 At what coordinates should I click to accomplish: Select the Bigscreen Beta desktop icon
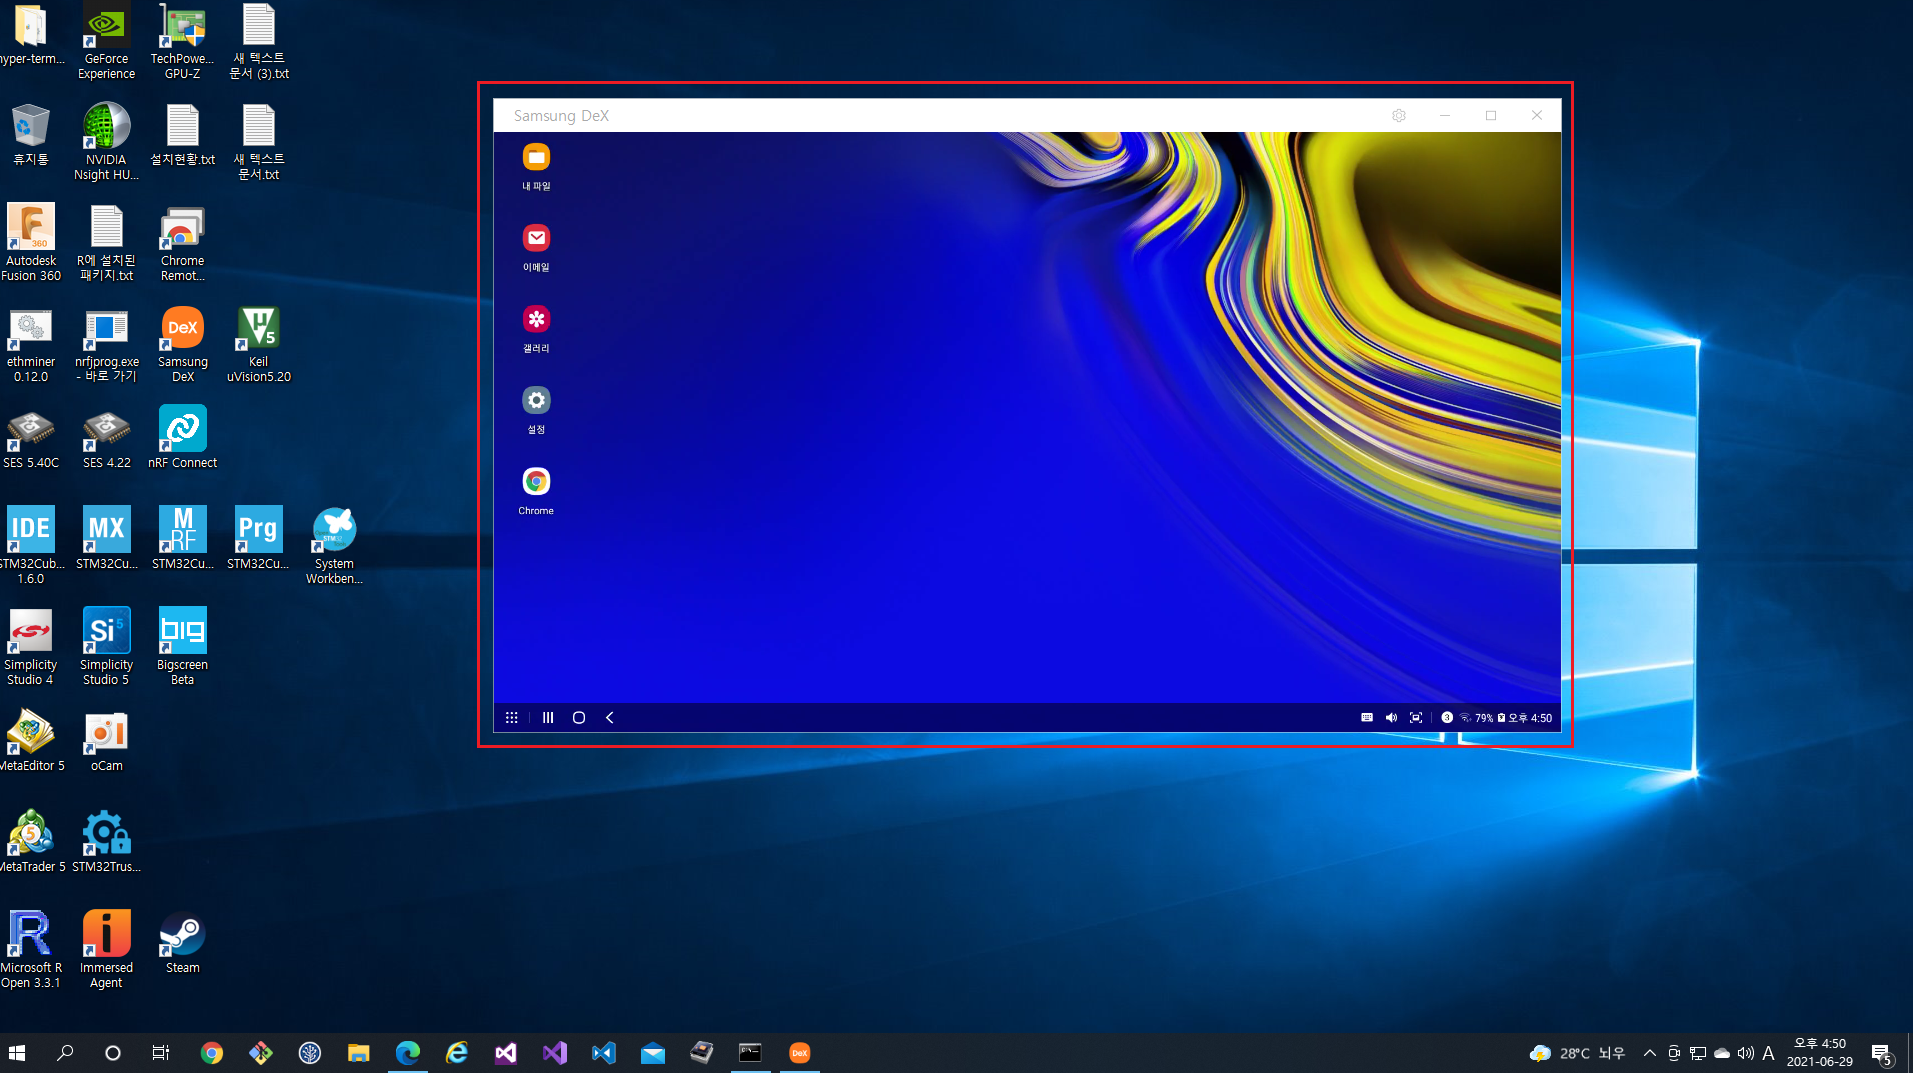coord(184,649)
